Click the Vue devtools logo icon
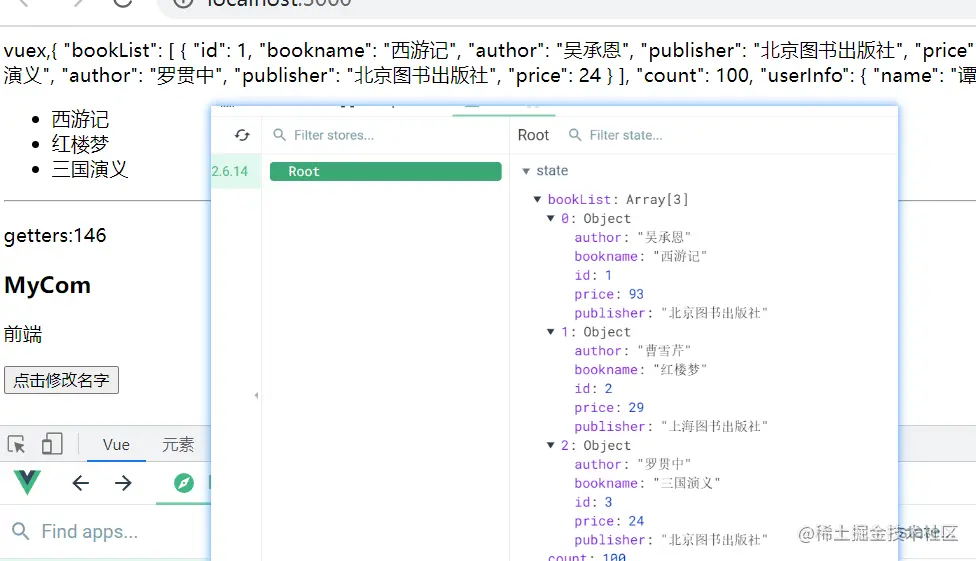This screenshot has width=976, height=561. pos(27,483)
